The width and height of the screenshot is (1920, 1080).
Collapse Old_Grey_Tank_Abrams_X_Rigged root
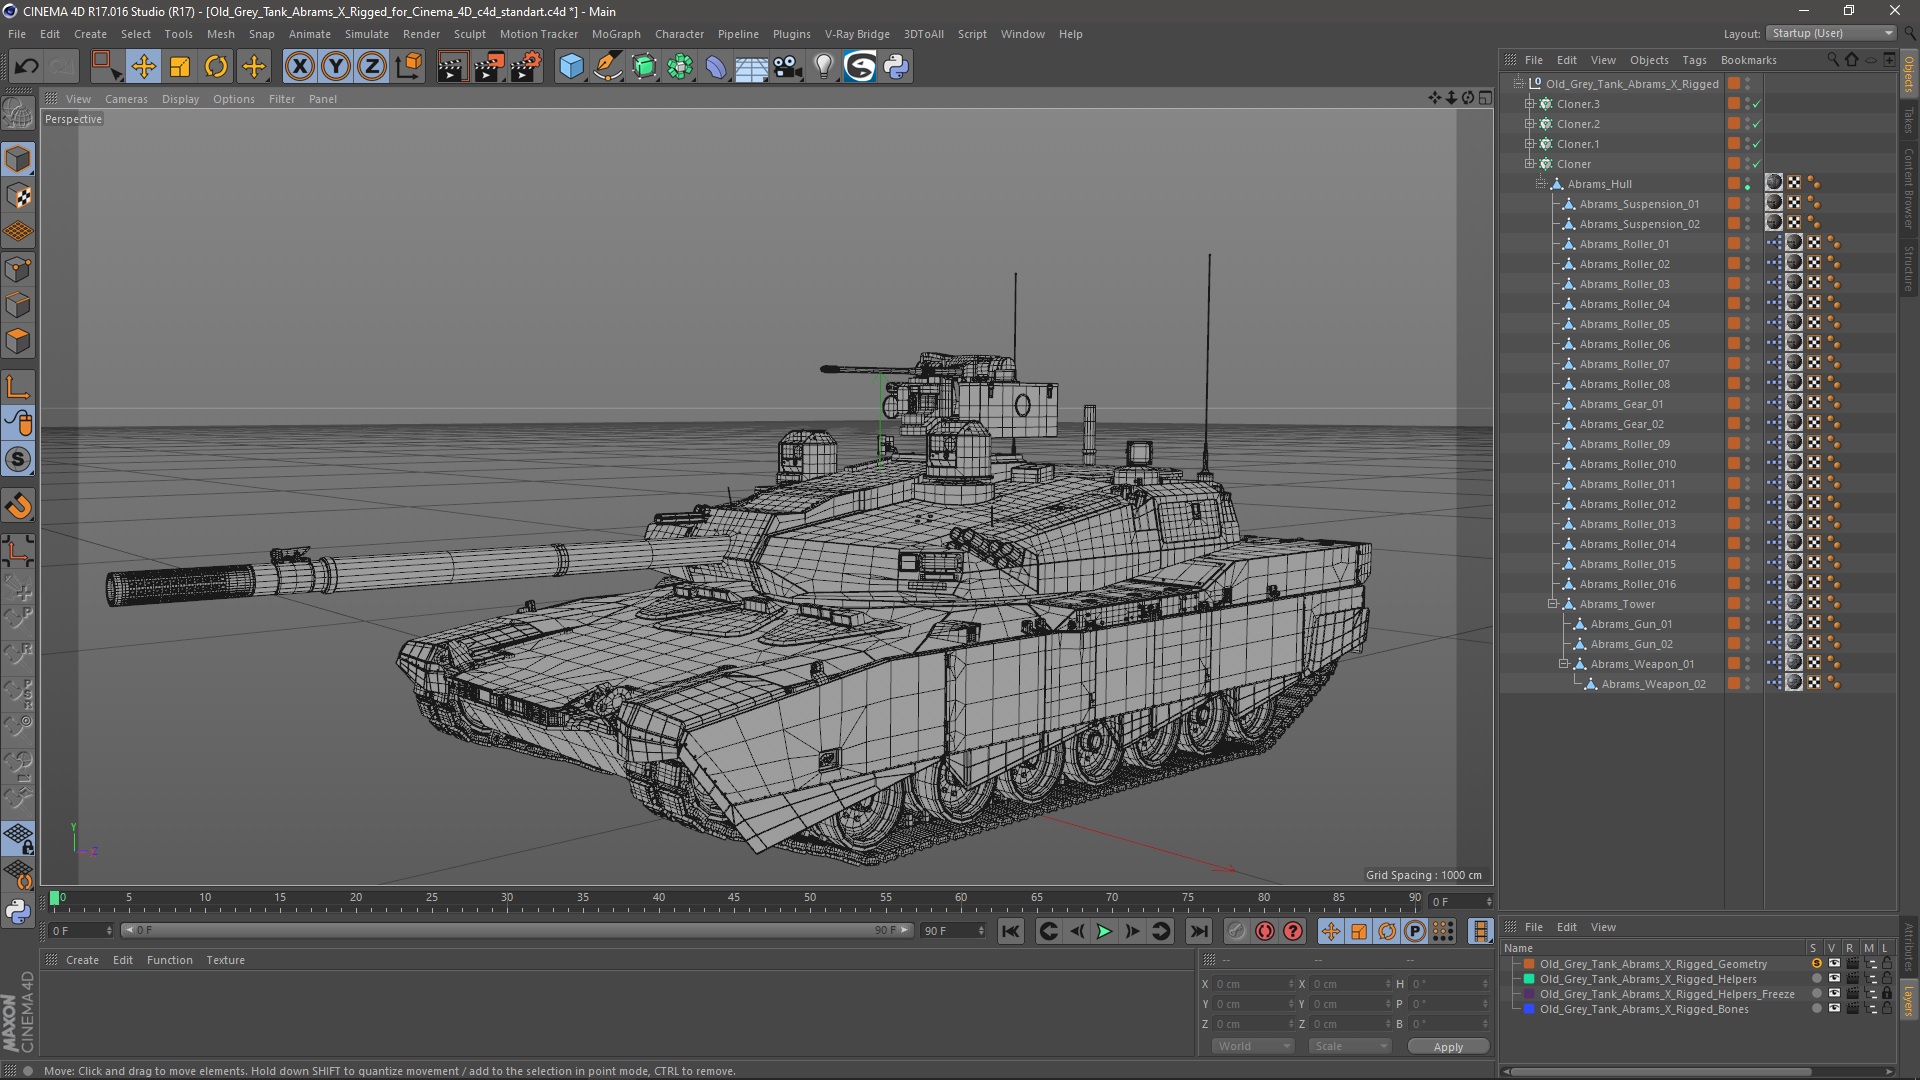1519,84
